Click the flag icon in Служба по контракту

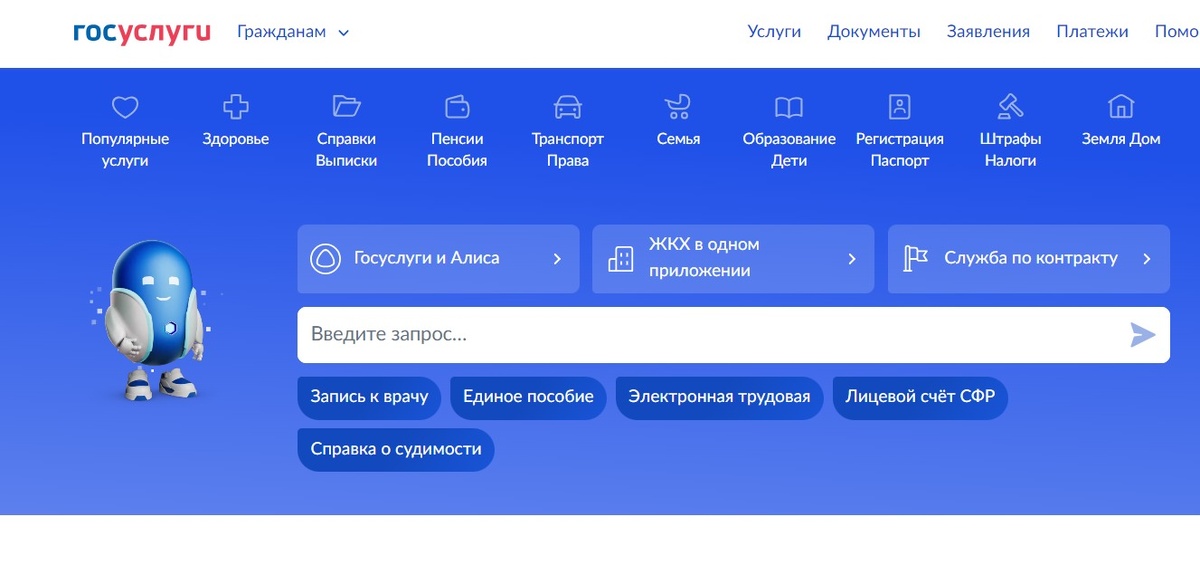tap(916, 259)
